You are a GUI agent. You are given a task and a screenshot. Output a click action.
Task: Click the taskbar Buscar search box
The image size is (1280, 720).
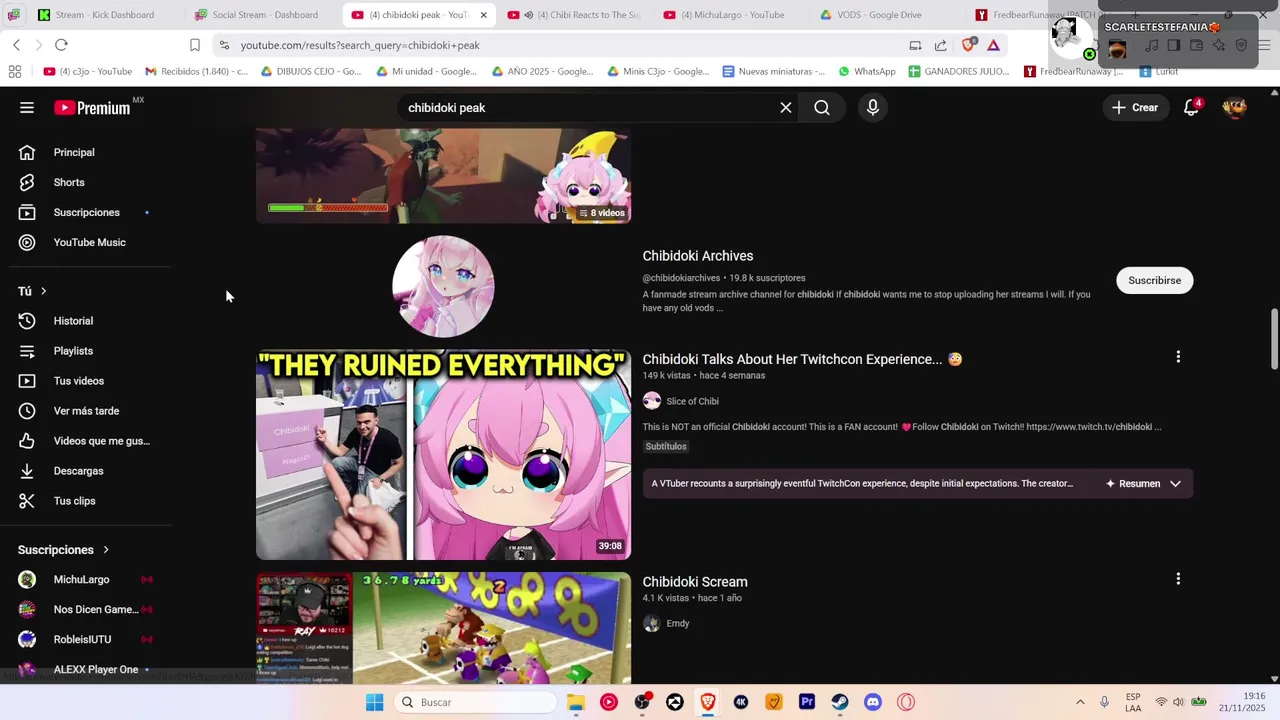coord(475,702)
